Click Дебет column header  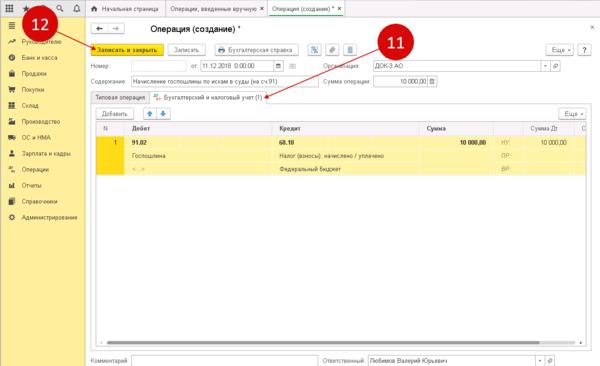198,129
